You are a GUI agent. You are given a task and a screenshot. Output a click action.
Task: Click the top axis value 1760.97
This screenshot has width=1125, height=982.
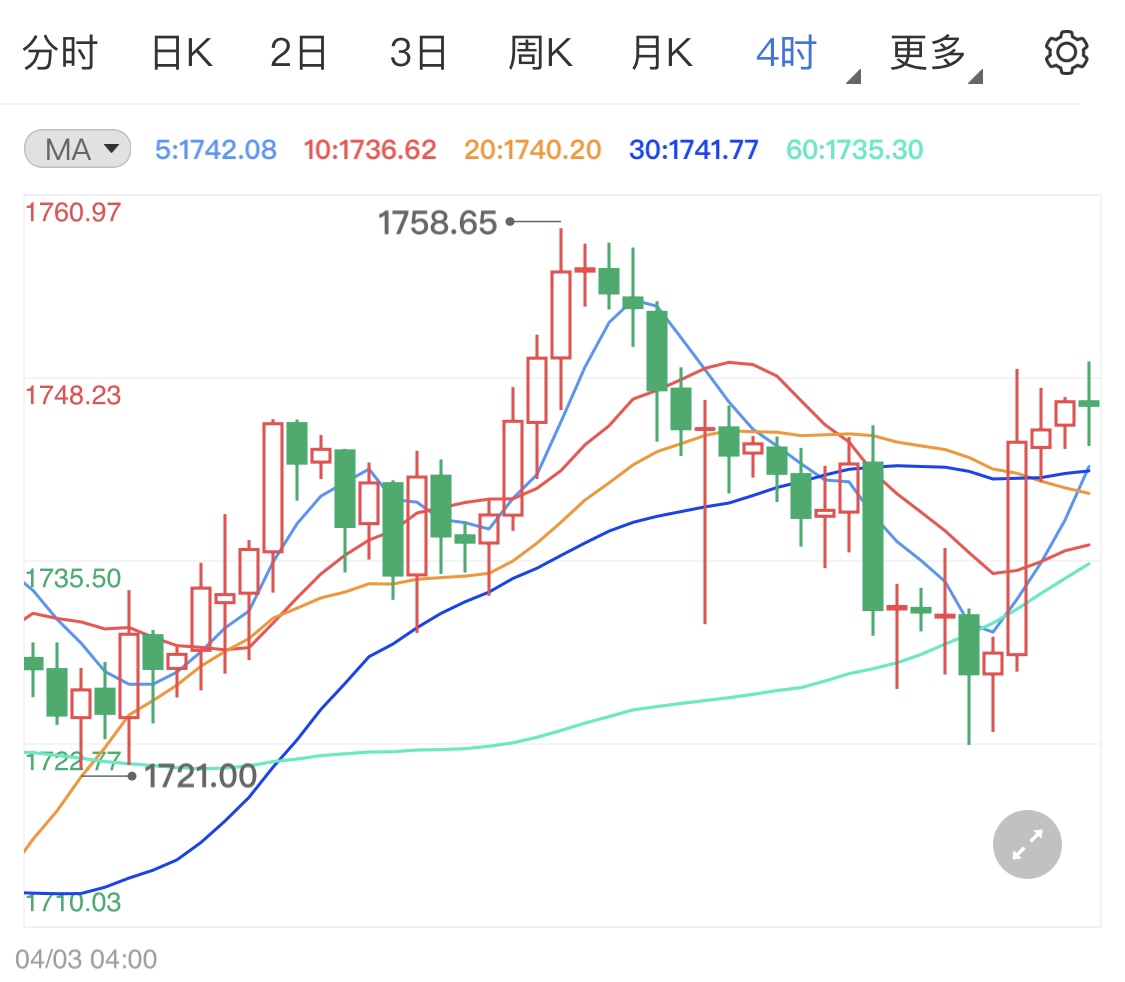tap(73, 212)
